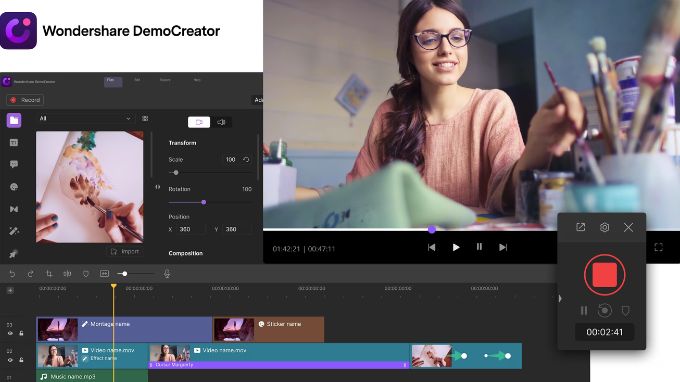This screenshot has height=382, width=680.
Task: Collapse panel using arrow beside recorder widget
Action: click(560, 298)
